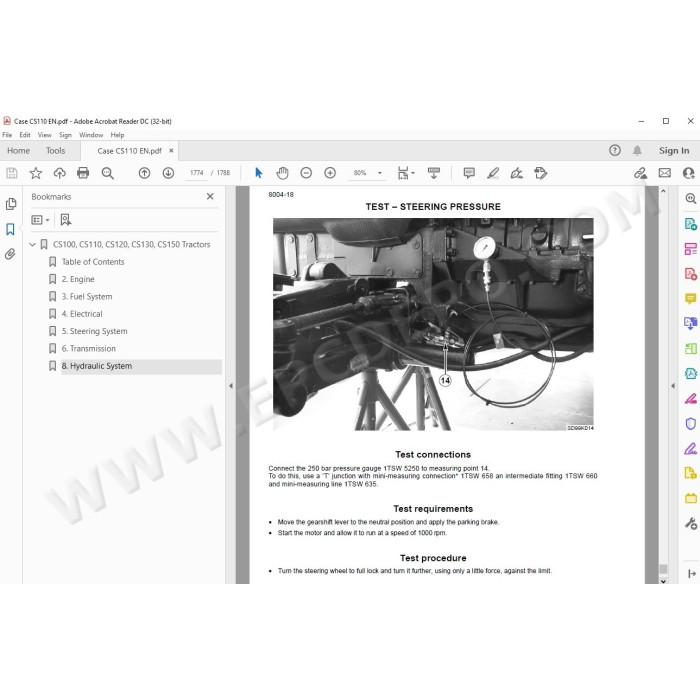Collapse the left navigation pane arrow
This screenshot has width=700, height=700.
point(231,386)
